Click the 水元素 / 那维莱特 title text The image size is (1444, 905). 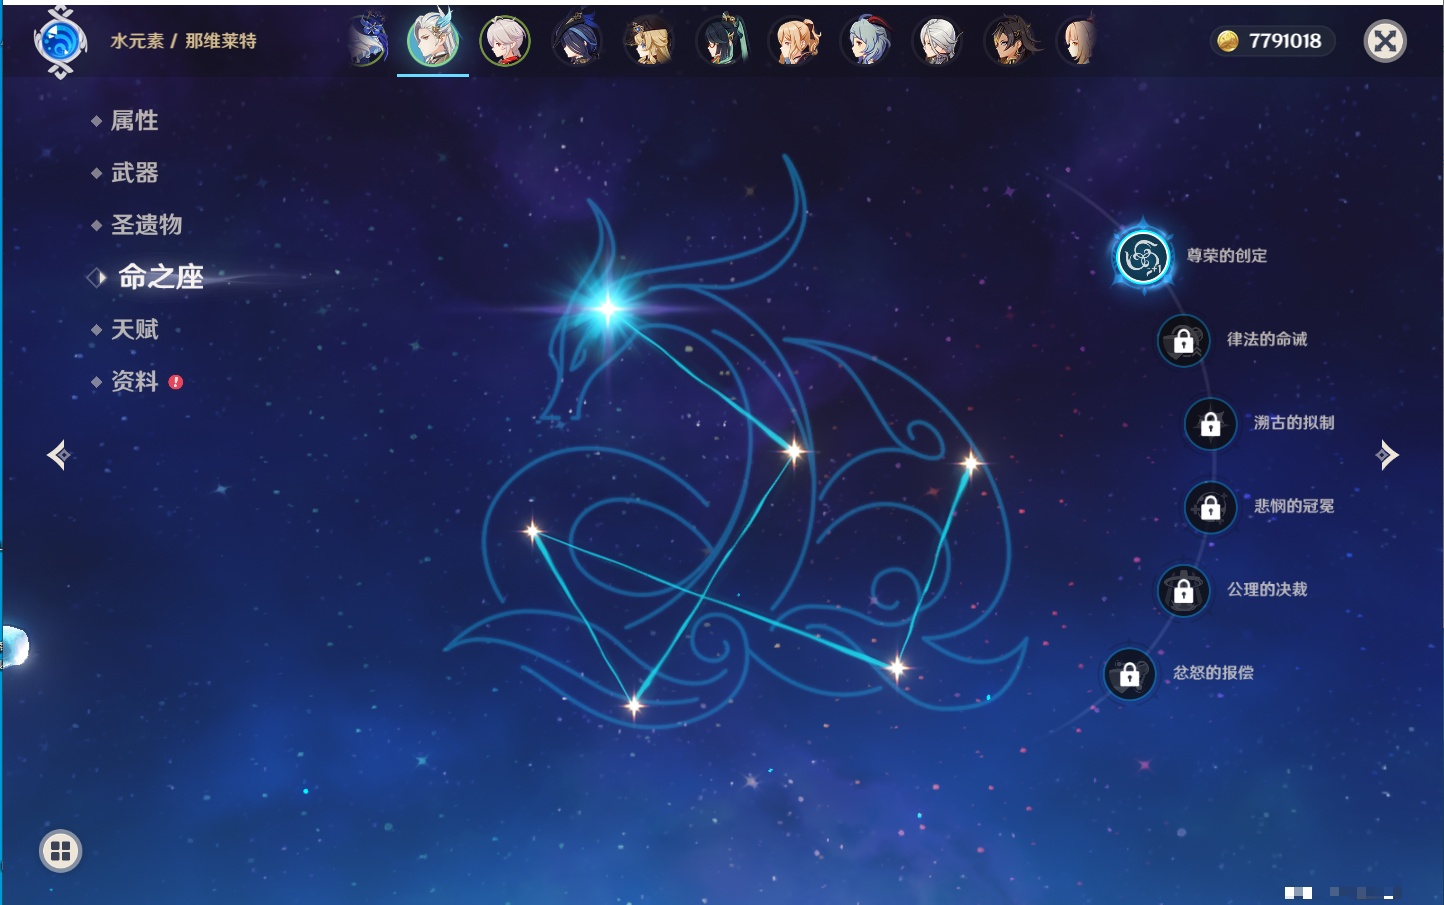click(183, 41)
